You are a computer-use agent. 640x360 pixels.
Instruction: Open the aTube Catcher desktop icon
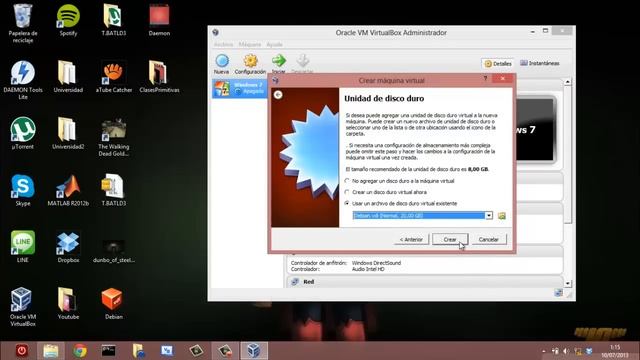[113, 77]
